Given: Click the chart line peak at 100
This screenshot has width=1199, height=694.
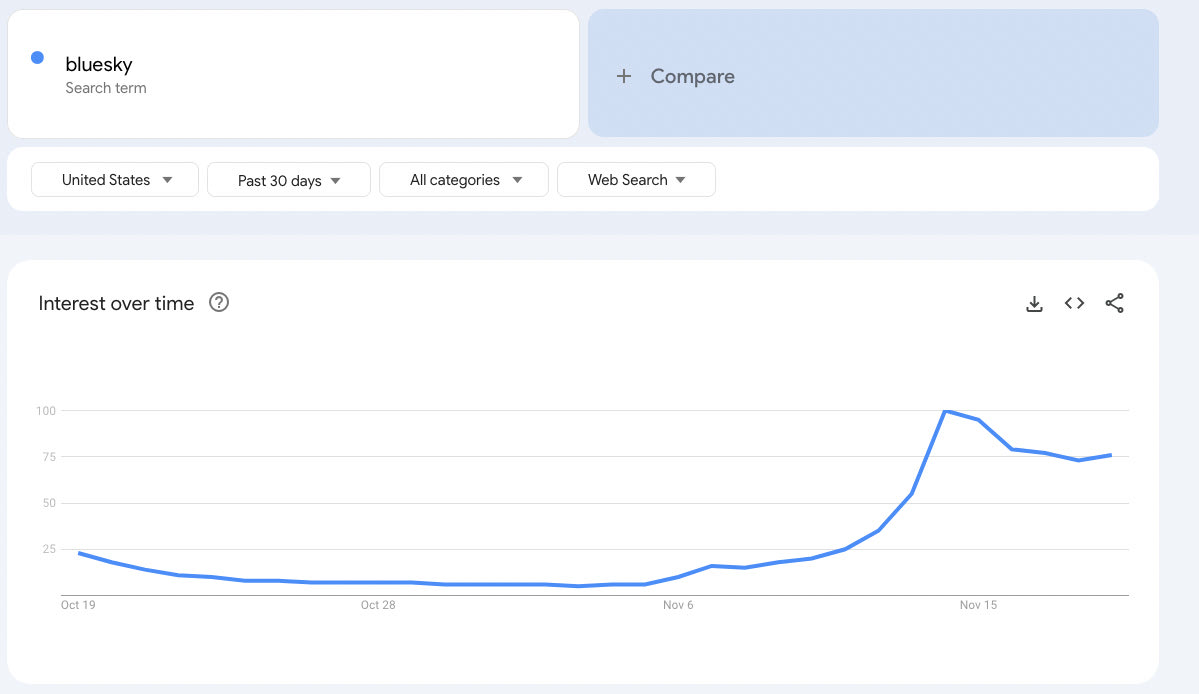Looking at the screenshot, I should pyautogui.click(x=945, y=411).
